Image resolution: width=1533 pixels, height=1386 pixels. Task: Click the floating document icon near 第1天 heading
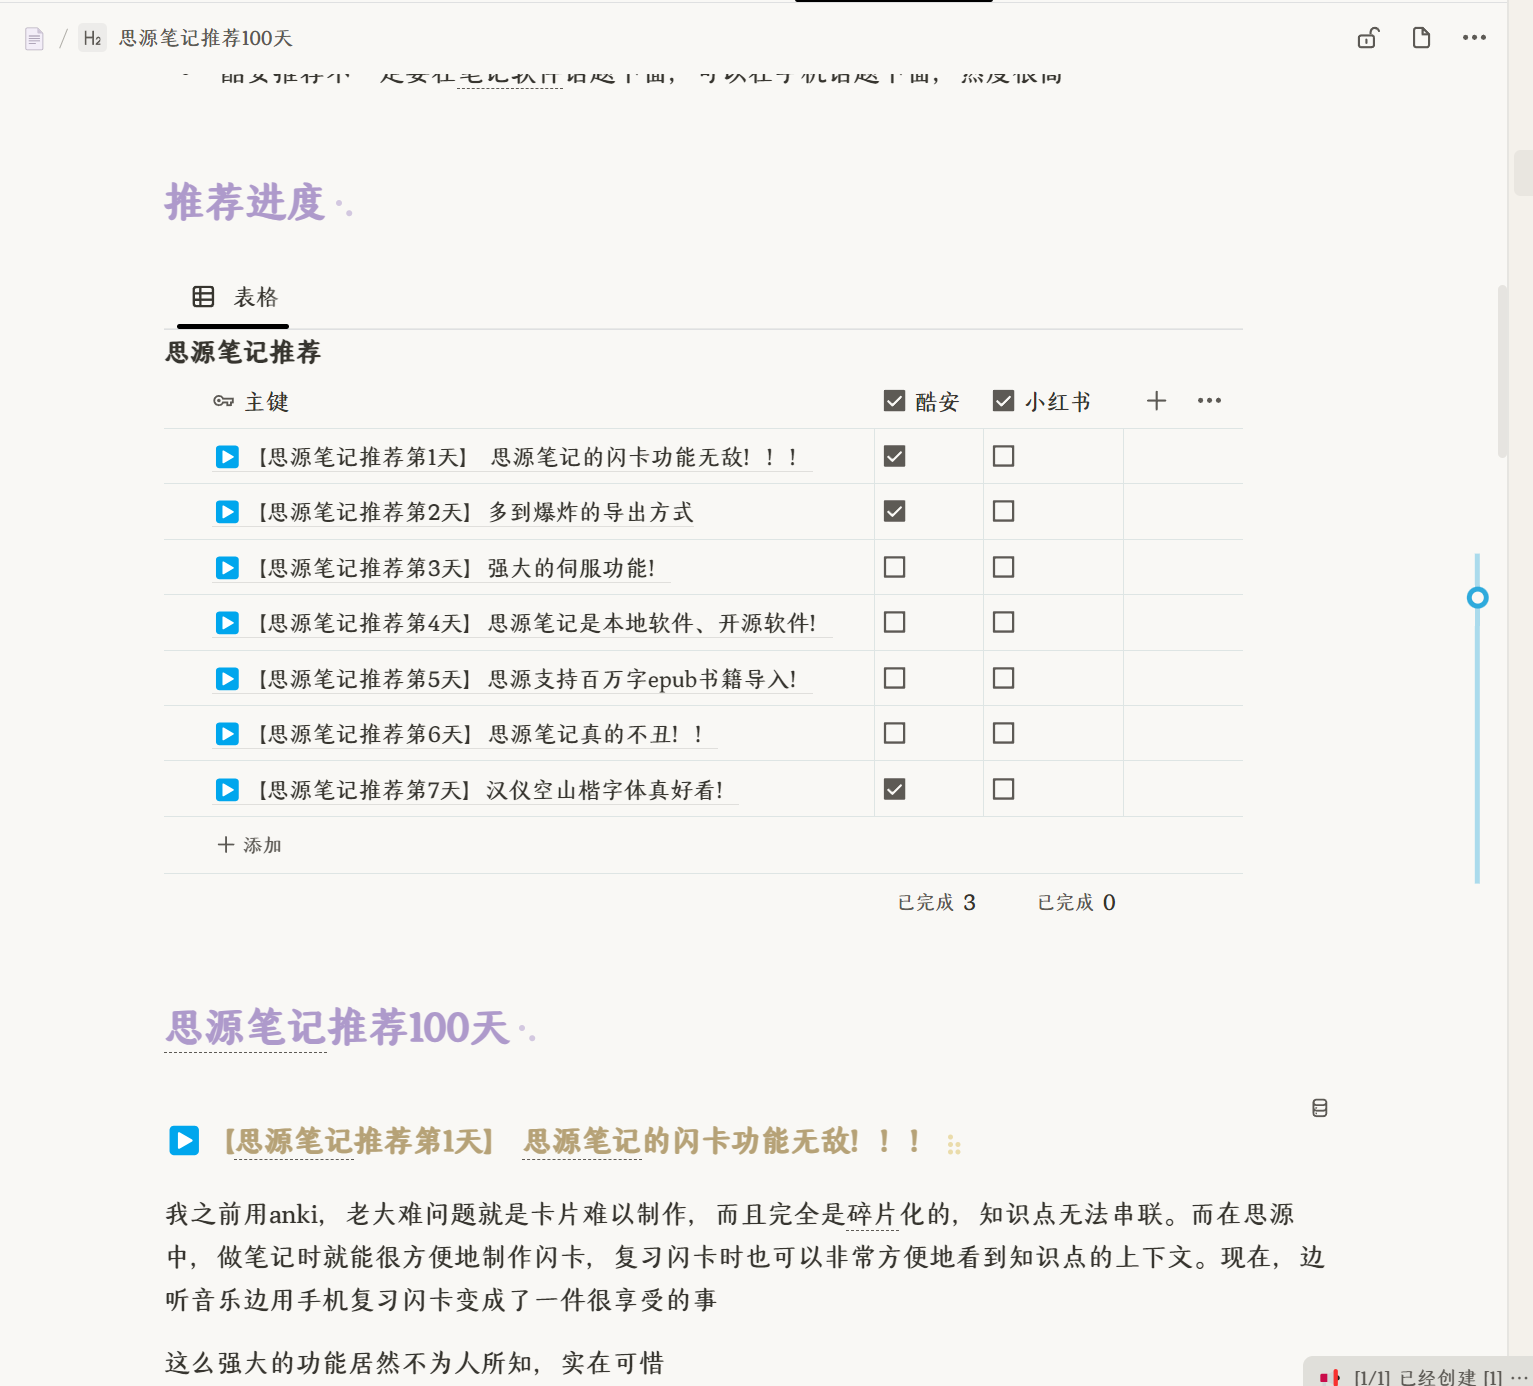coord(1320,1107)
